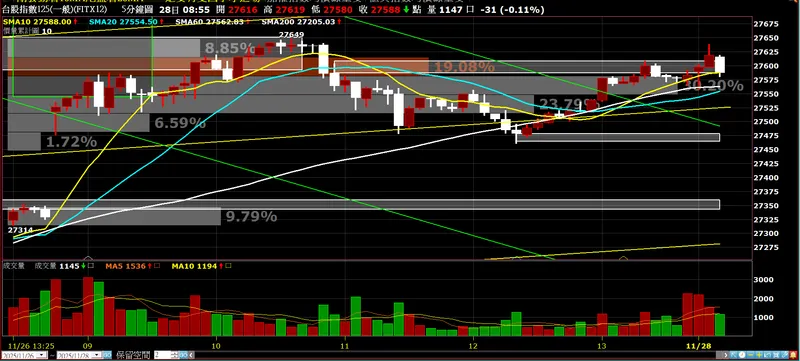Adjust the 保留空間 spinner arrows
This screenshot has width=800, height=361.
[174, 355]
